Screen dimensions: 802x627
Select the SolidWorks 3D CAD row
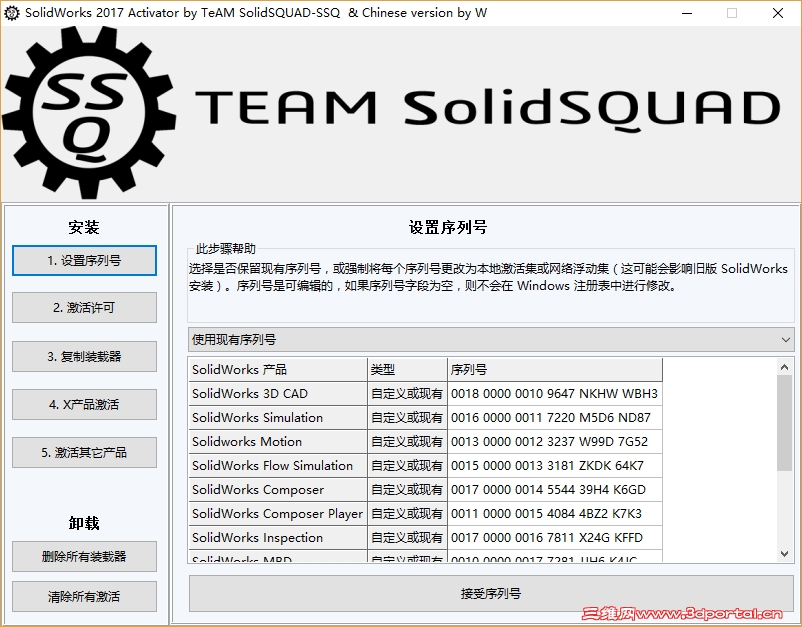point(425,394)
